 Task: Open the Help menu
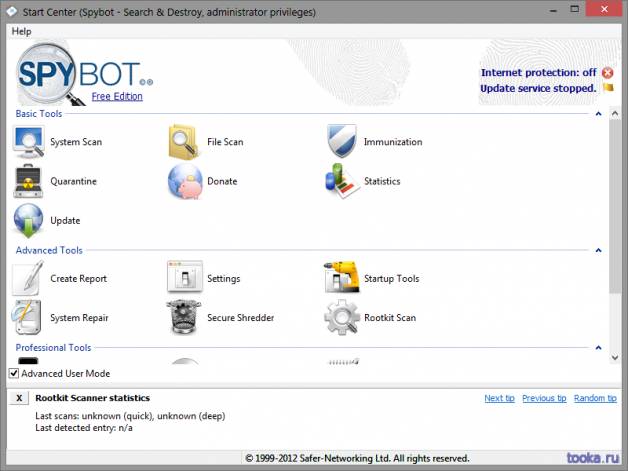click(21, 31)
